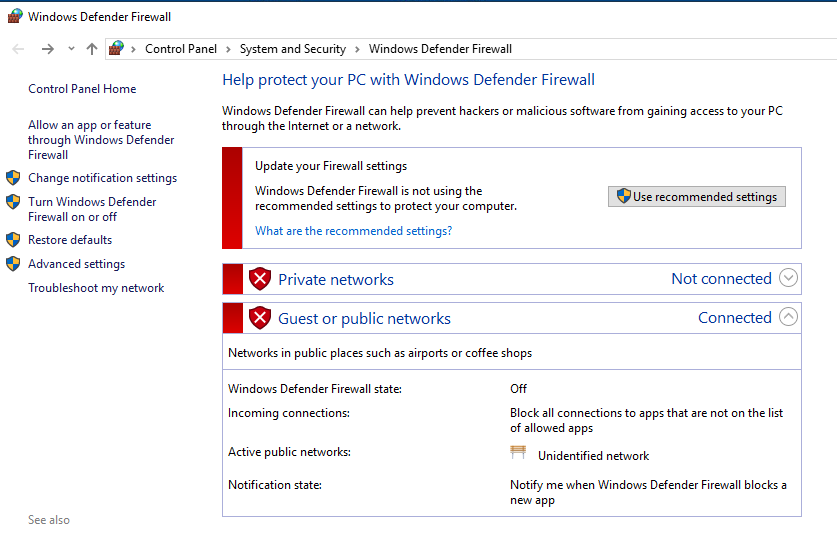Click the firewall state value Off
This screenshot has width=837, height=534.
point(518,389)
